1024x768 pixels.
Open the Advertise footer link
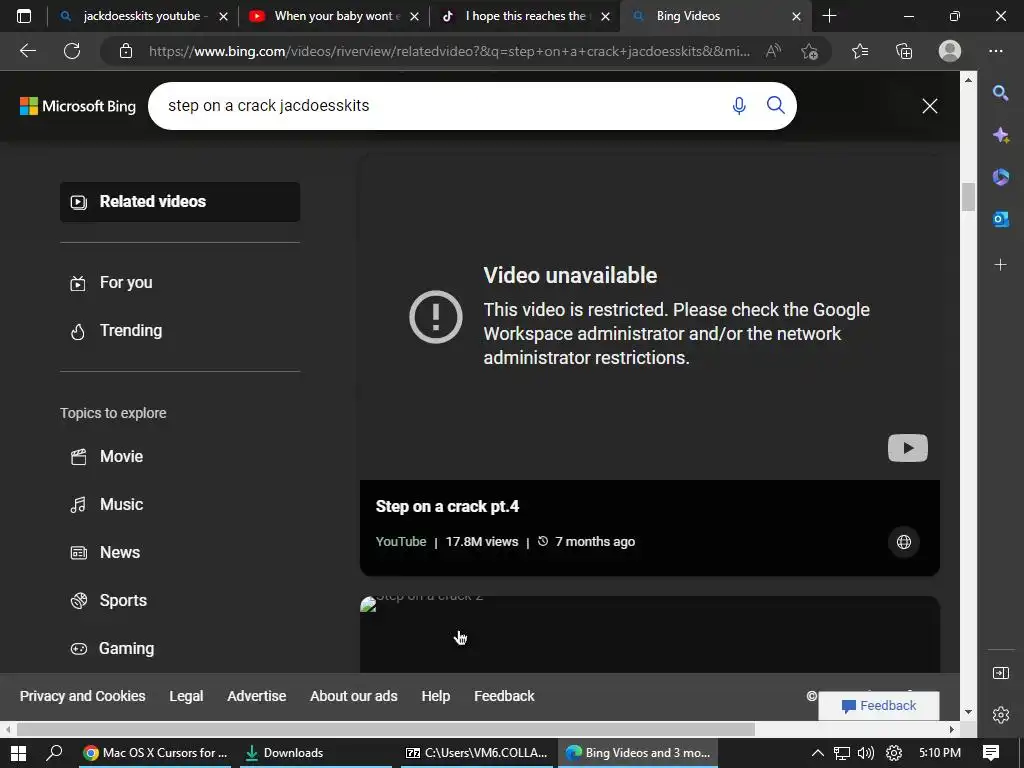(x=257, y=696)
